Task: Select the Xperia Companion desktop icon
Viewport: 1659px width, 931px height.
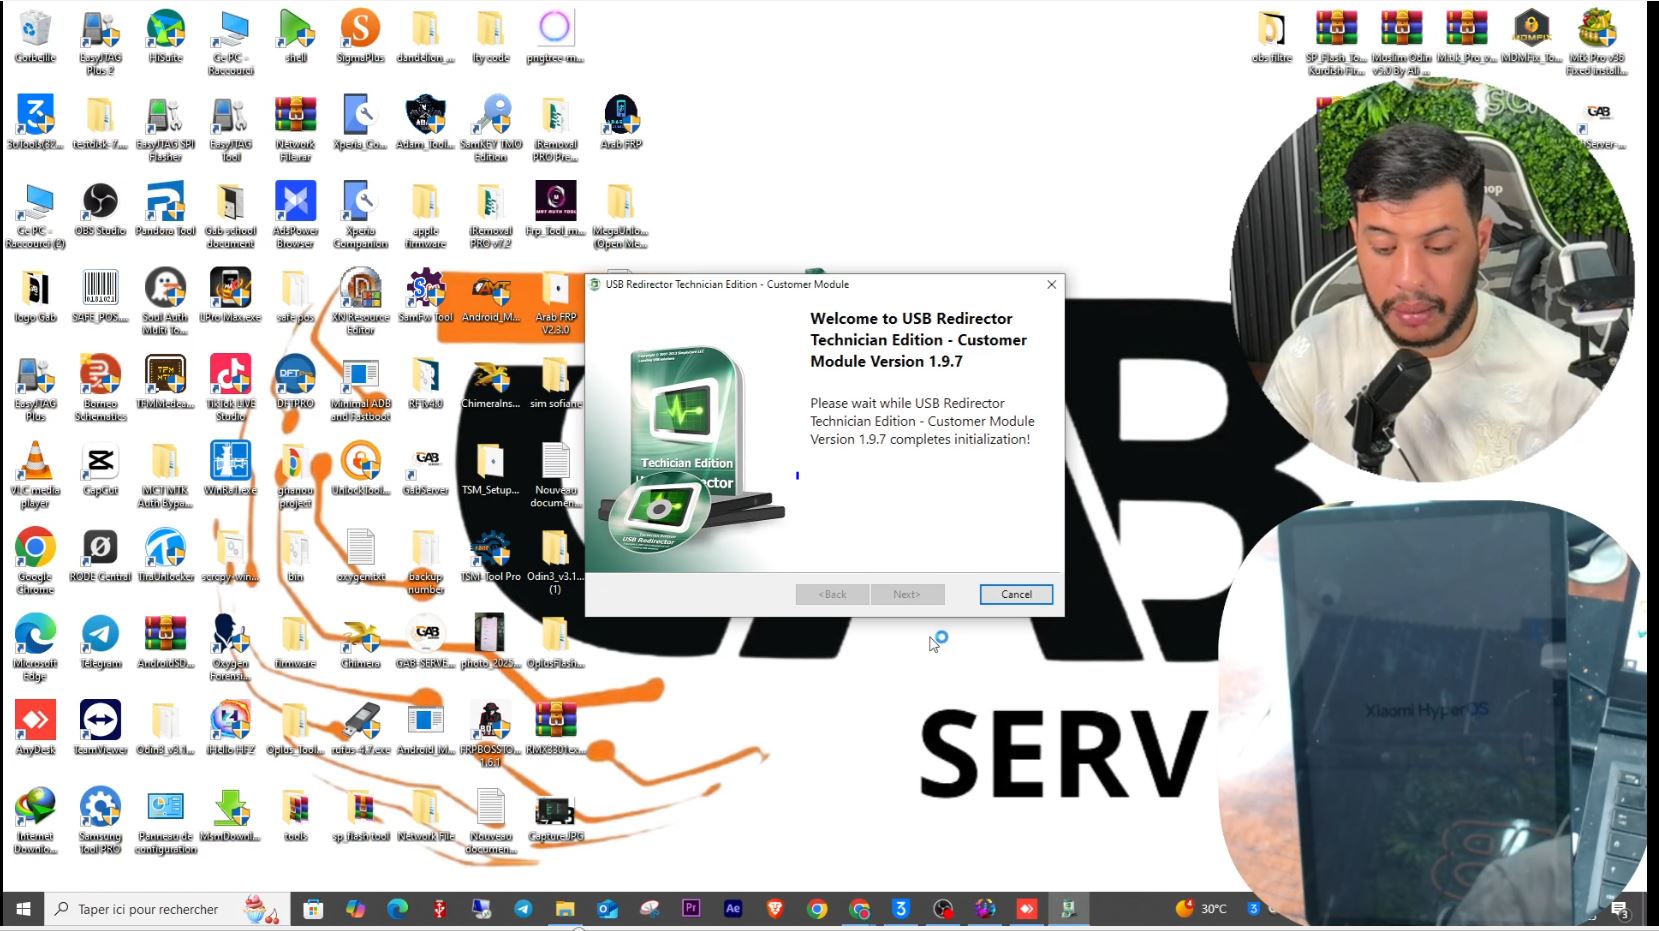Action: click(x=360, y=215)
